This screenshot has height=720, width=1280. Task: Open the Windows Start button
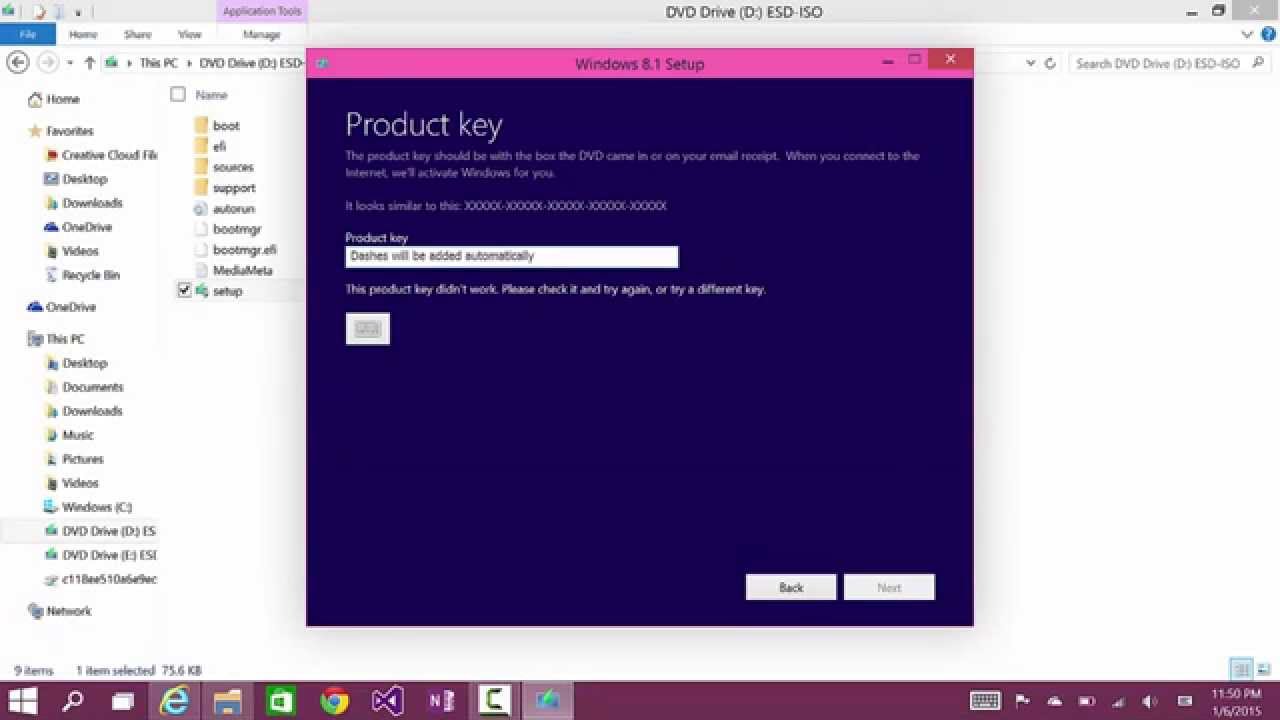coord(23,701)
